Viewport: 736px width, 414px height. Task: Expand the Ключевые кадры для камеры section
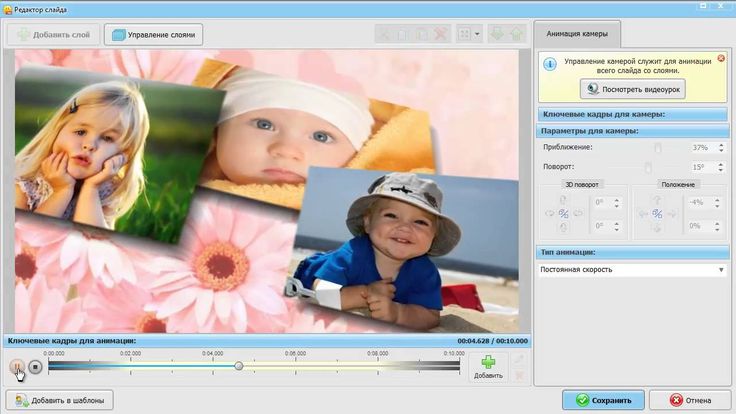632,115
